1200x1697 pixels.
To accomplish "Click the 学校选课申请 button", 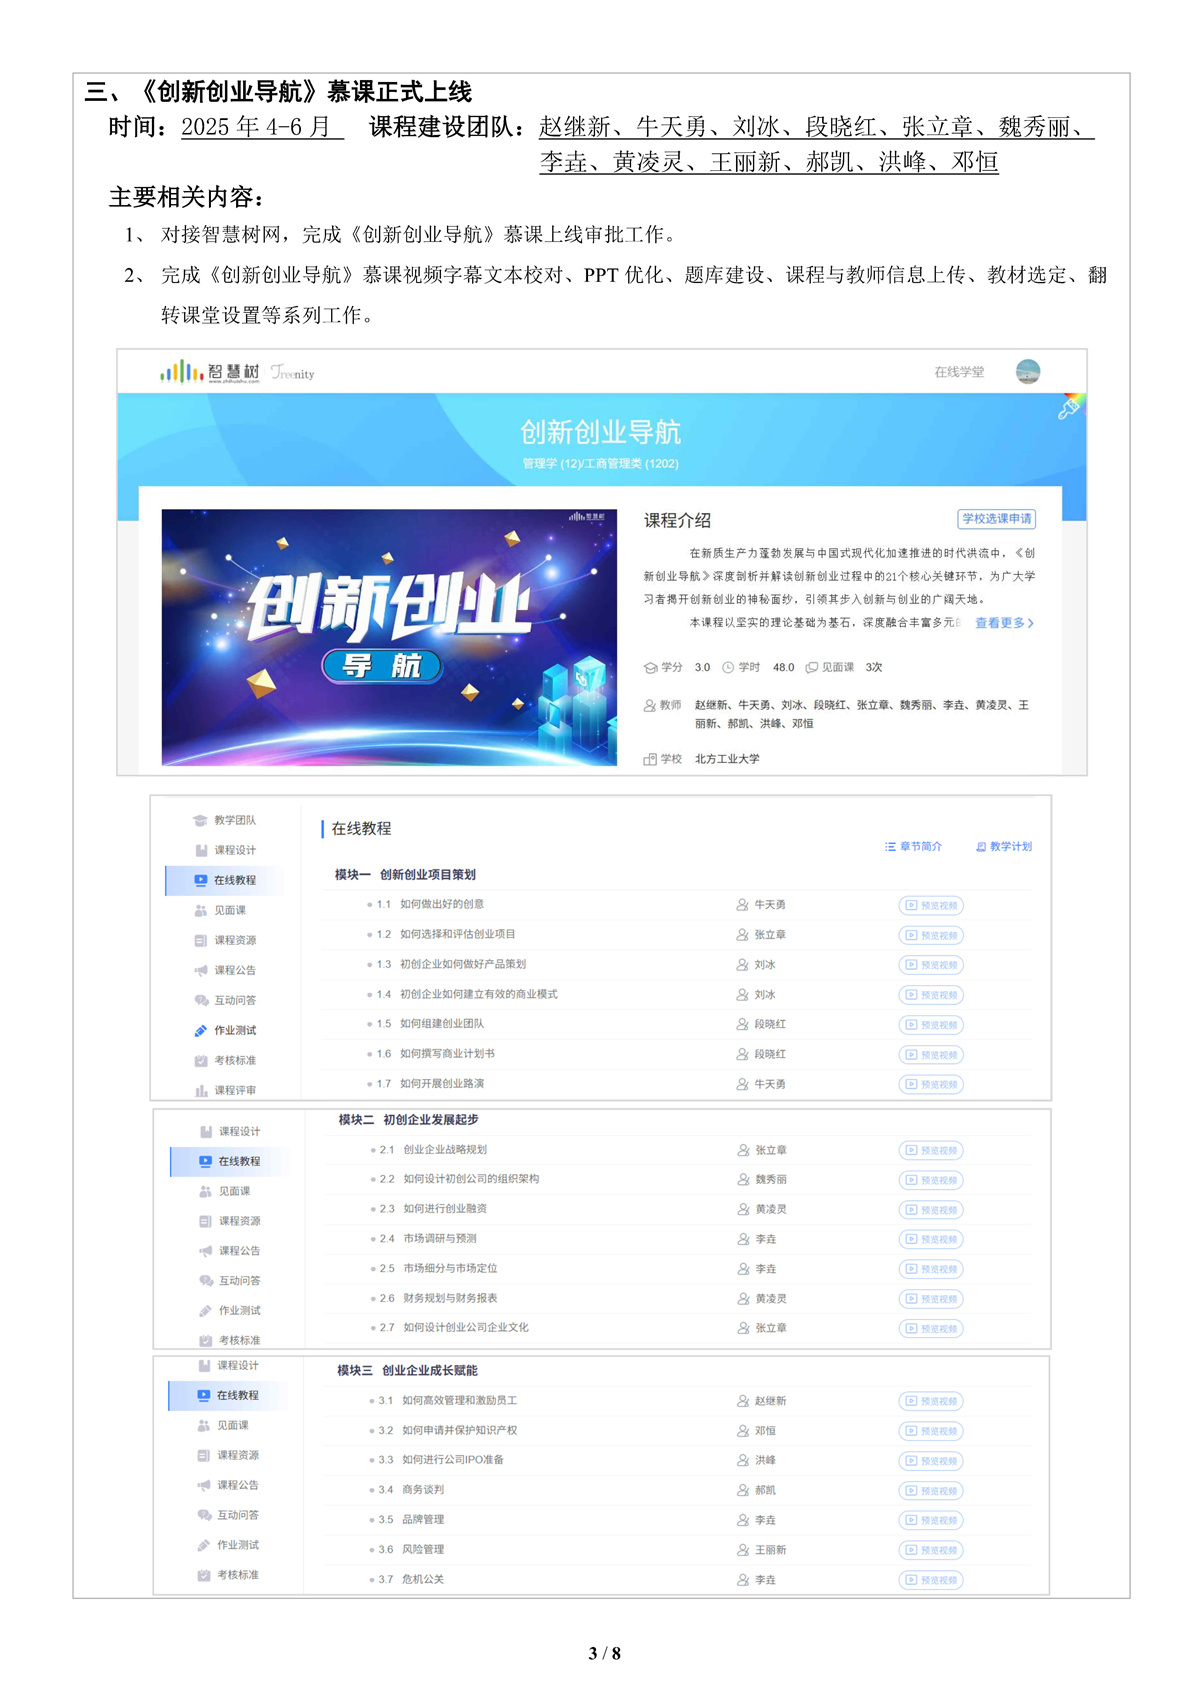I will 996,519.
